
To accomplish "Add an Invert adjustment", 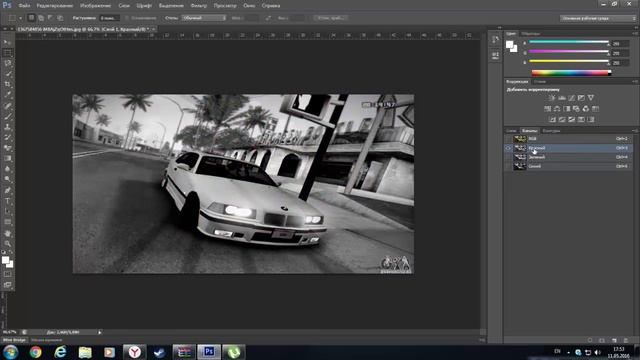I will coord(552,119).
